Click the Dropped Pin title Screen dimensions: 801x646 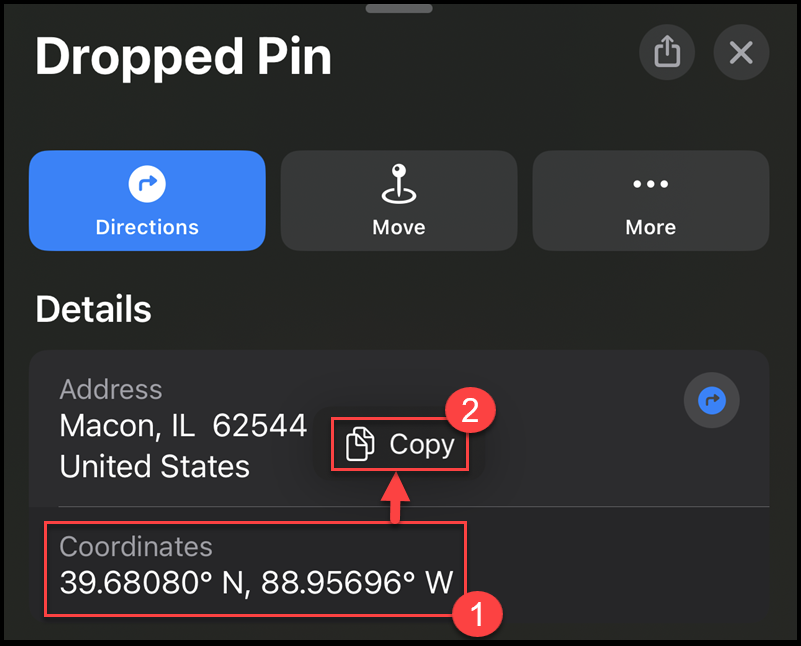[x=183, y=57]
